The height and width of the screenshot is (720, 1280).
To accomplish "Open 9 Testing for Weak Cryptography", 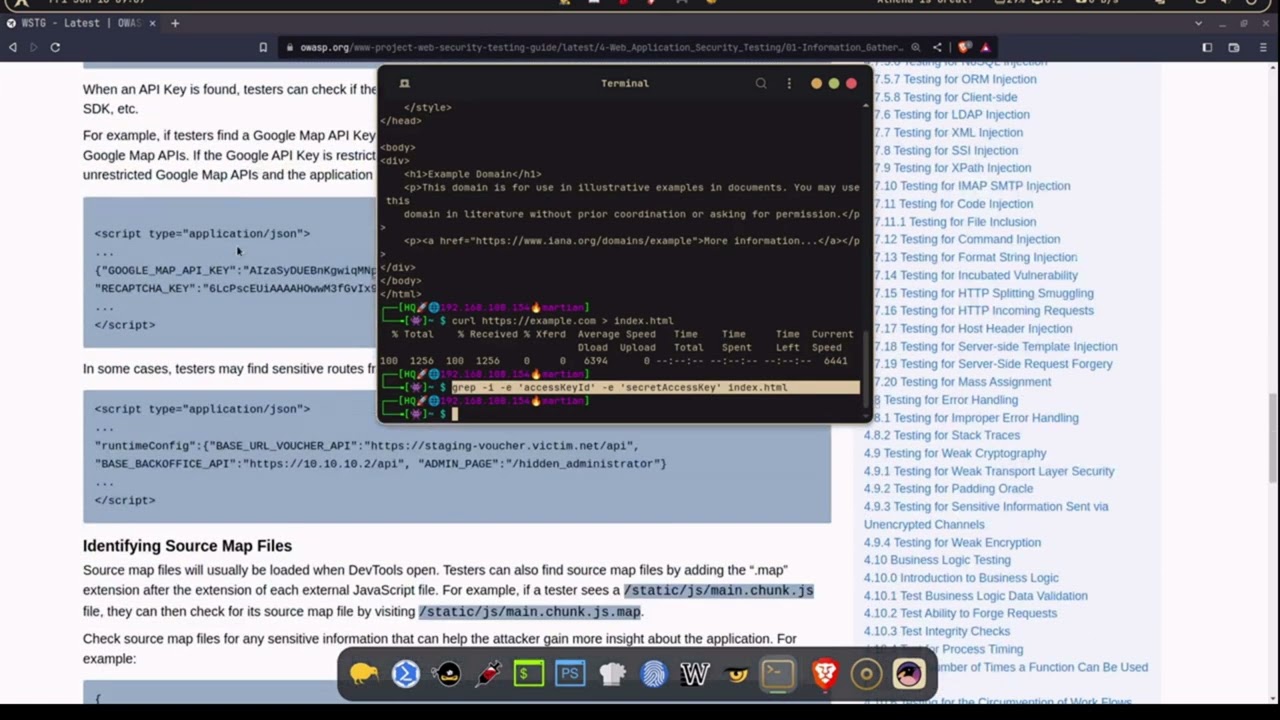I will tap(955, 453).
